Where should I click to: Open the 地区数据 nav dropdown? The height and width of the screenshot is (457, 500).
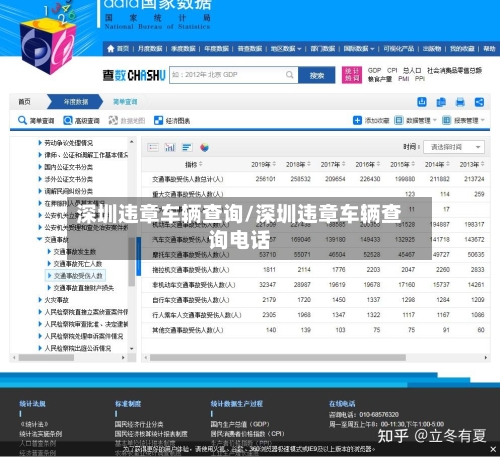click(286, 49)
